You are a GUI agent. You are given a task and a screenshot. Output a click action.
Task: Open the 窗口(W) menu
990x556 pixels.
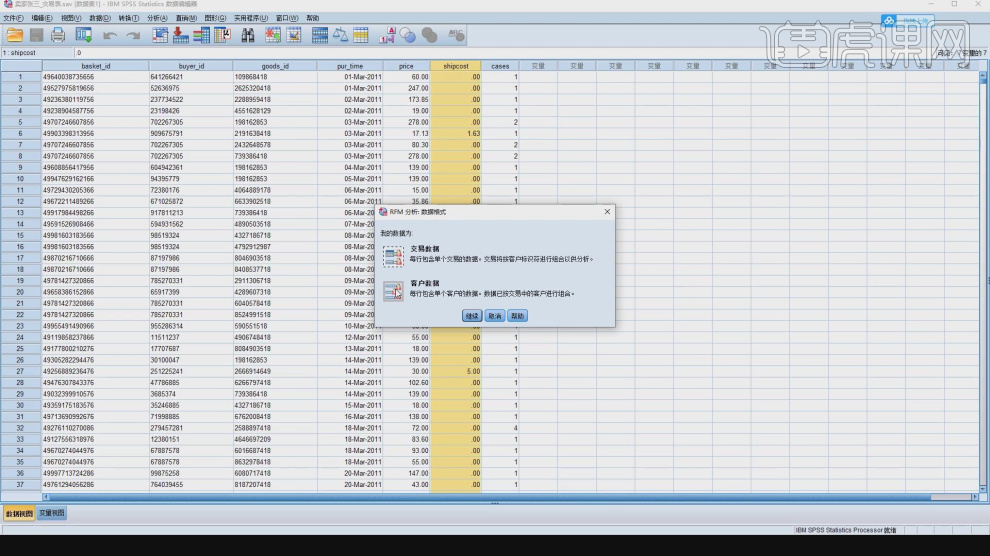click(x=287, y=18)
